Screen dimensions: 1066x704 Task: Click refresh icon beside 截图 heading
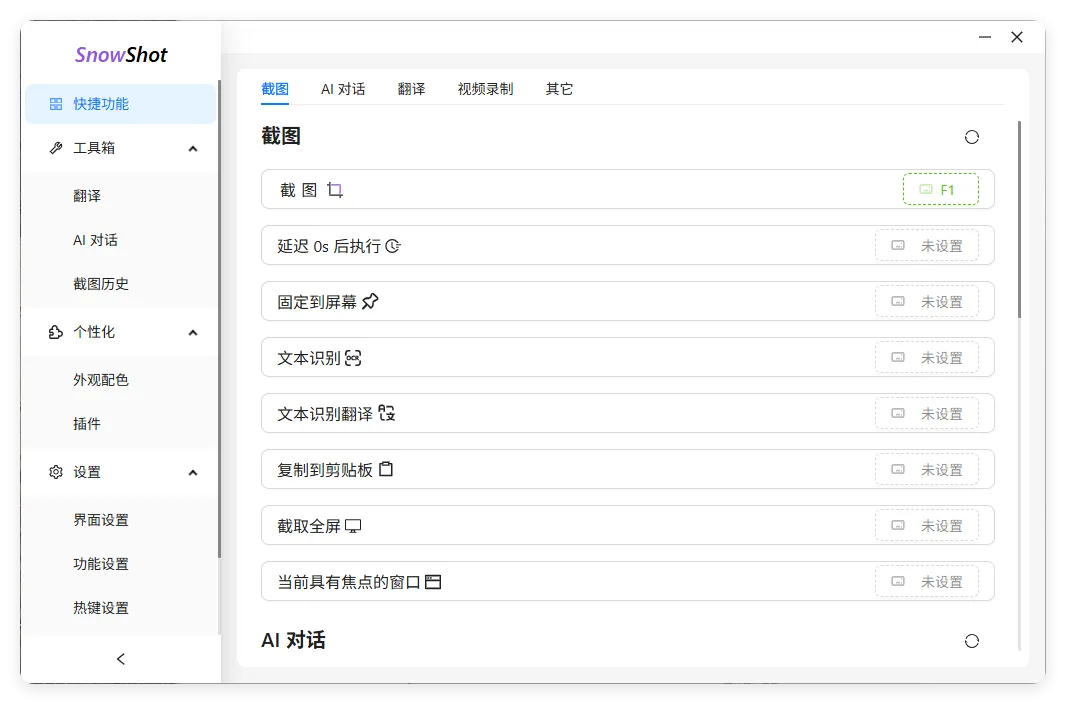pyautogui.click(x=972, y=137)
